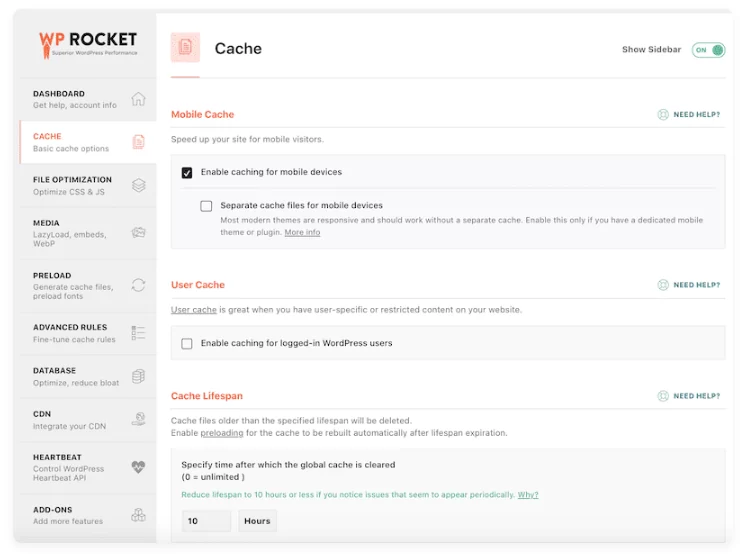Click the lifebuoy icon beside Mobile Cache help
This screenshot has width=747, height=554.
[663, 114]
